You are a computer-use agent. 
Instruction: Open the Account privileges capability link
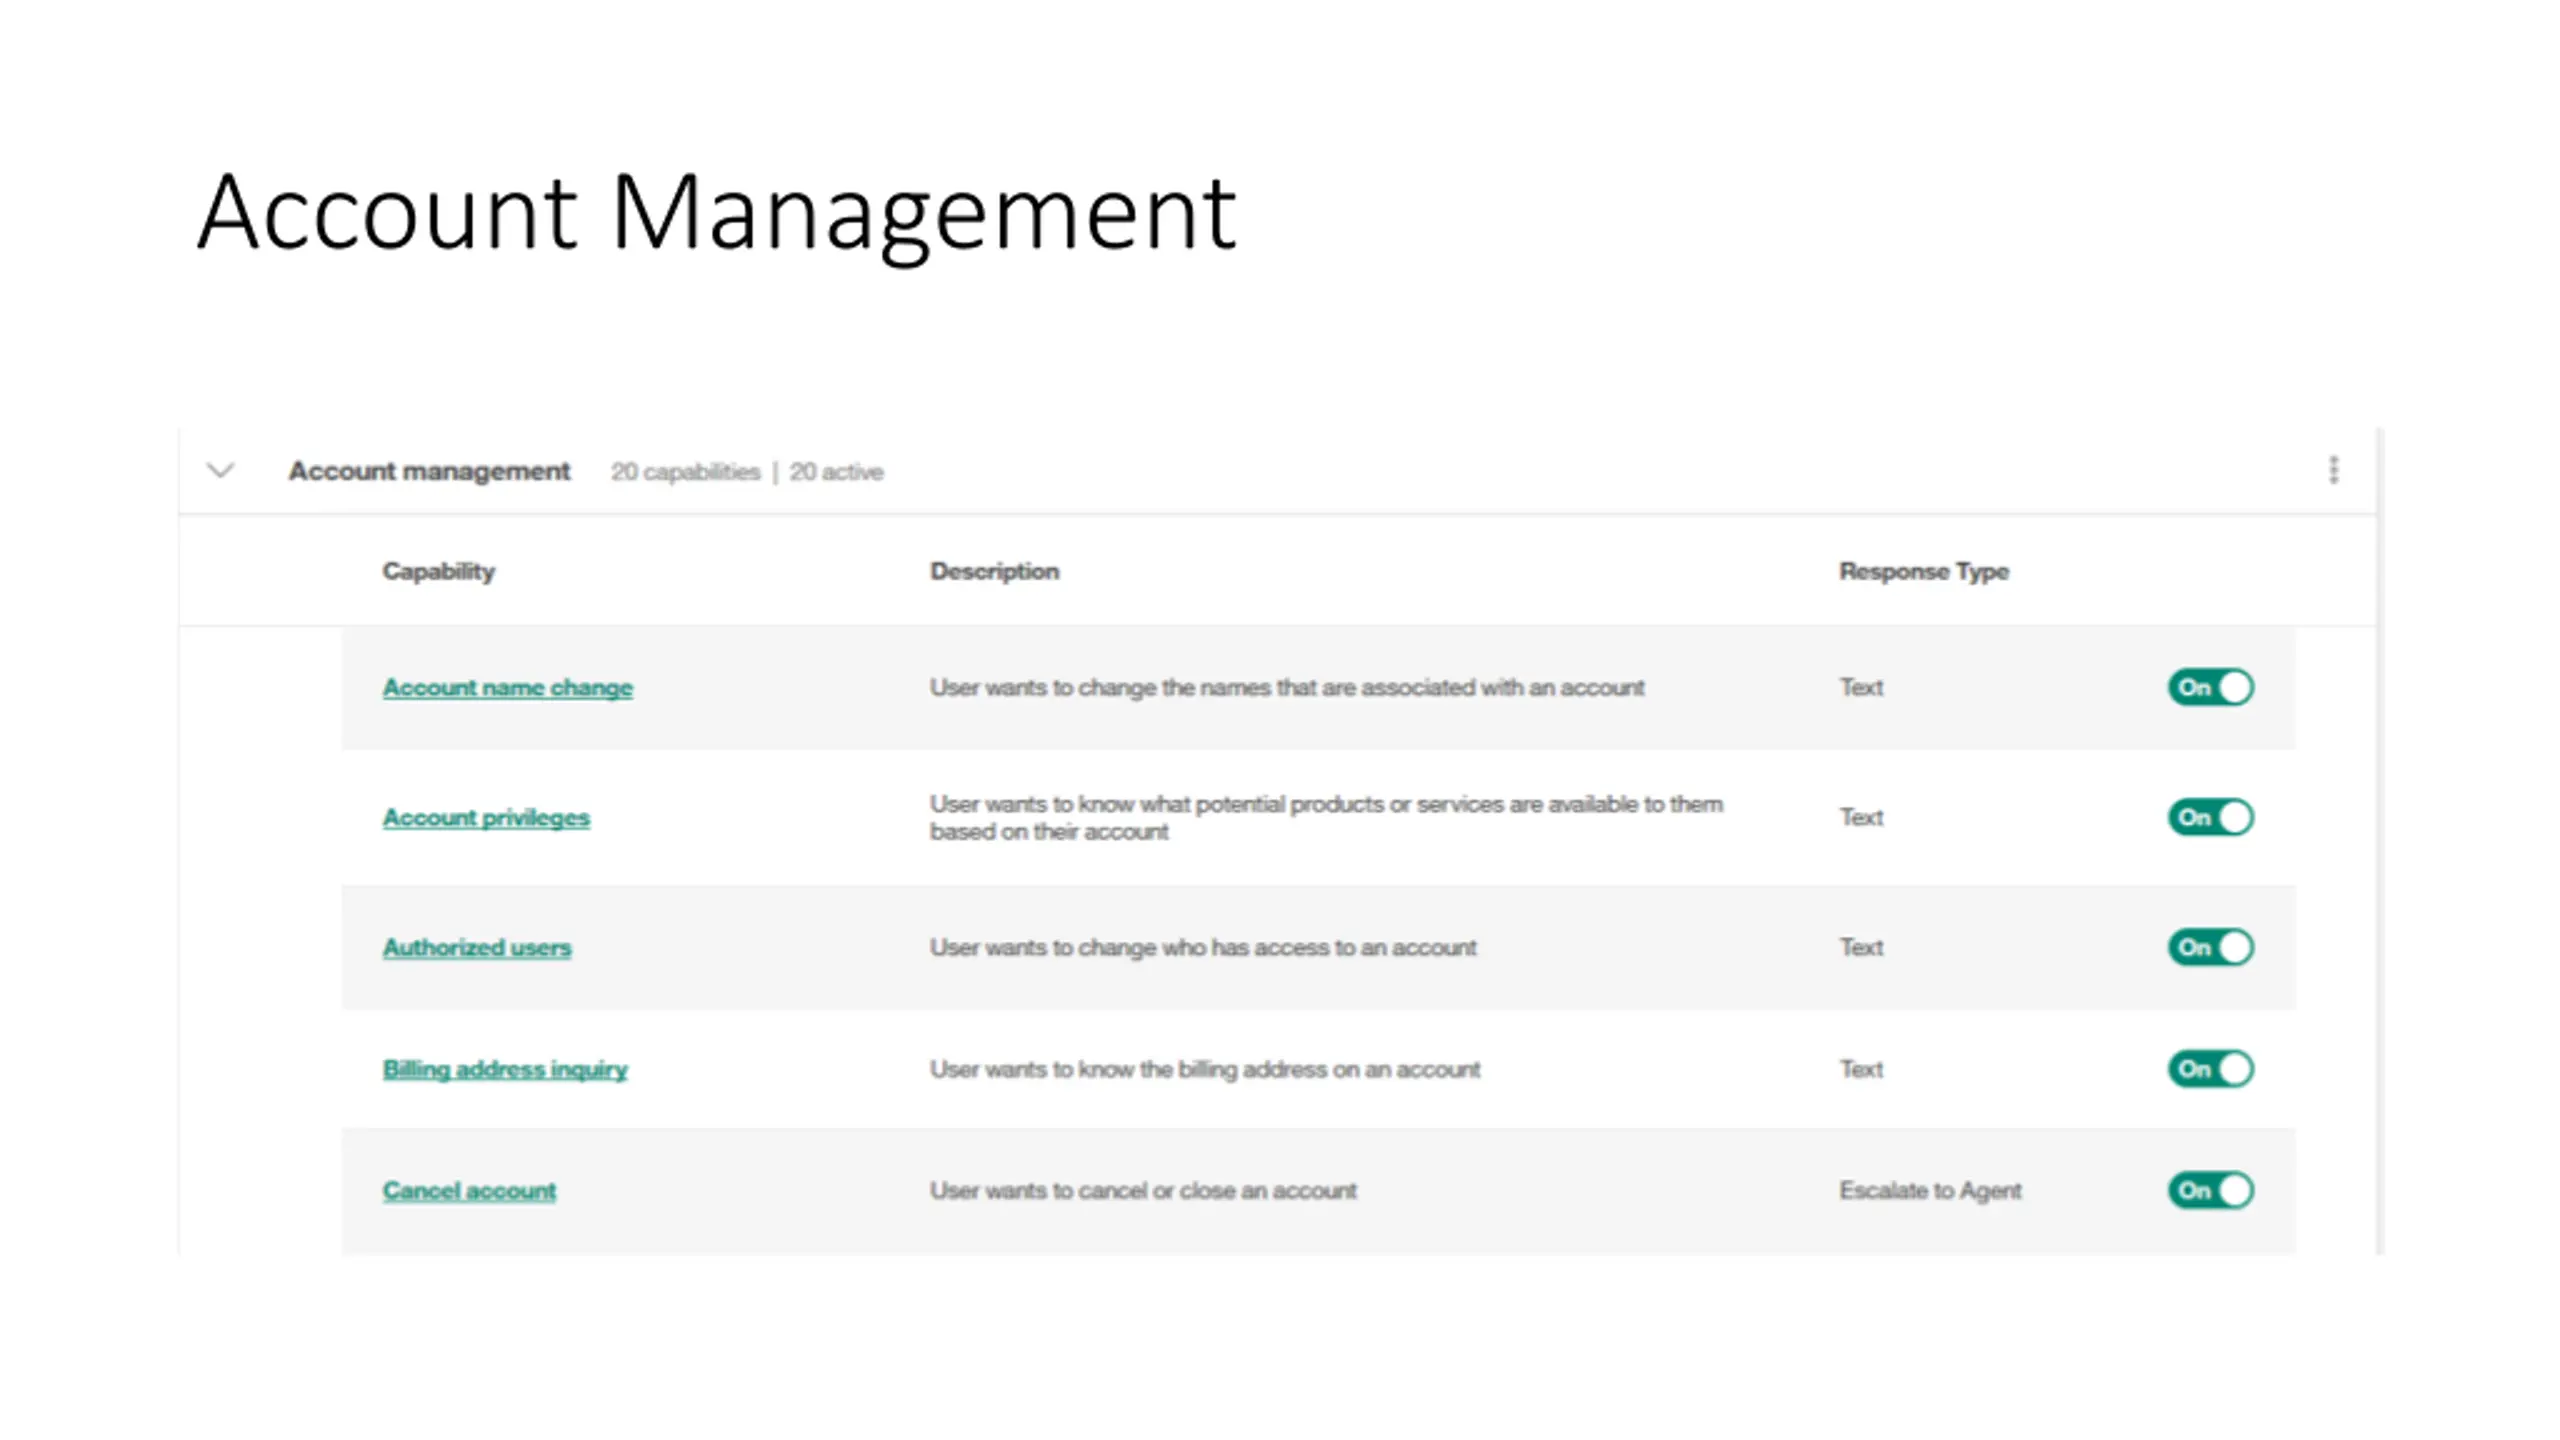486,818
